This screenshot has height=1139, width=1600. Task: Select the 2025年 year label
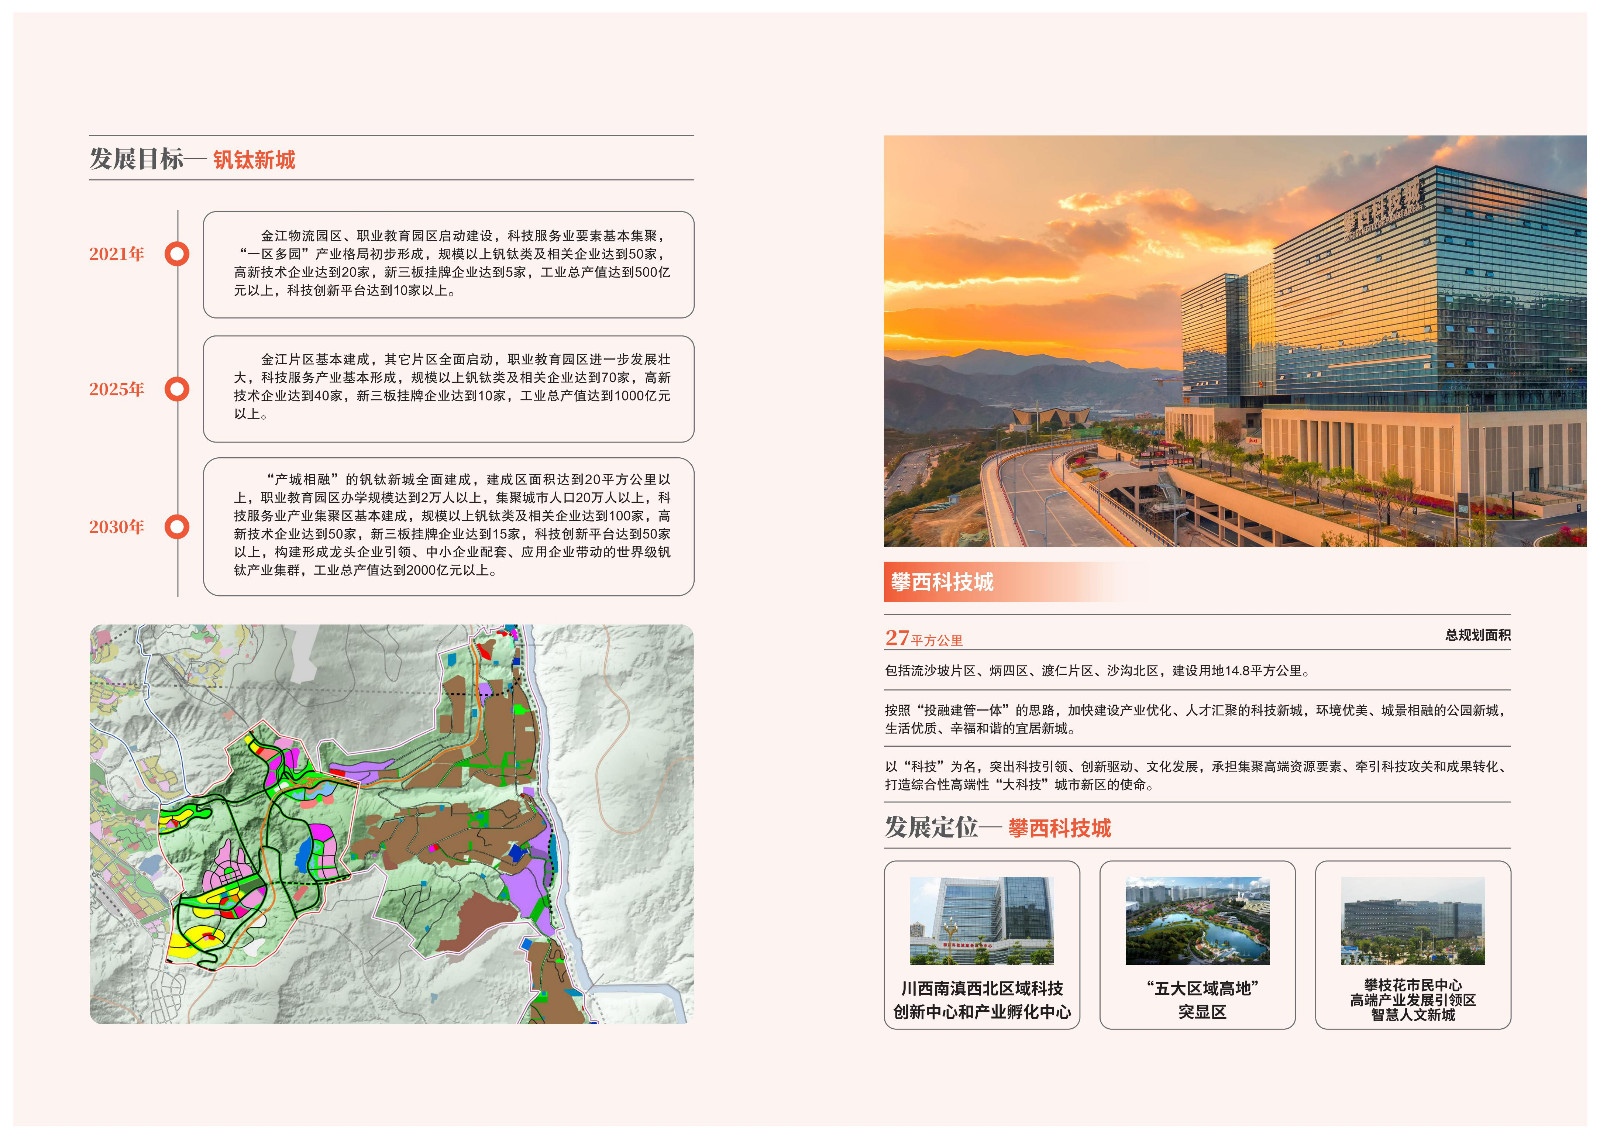pyautogui.click(x=117, y=389)
